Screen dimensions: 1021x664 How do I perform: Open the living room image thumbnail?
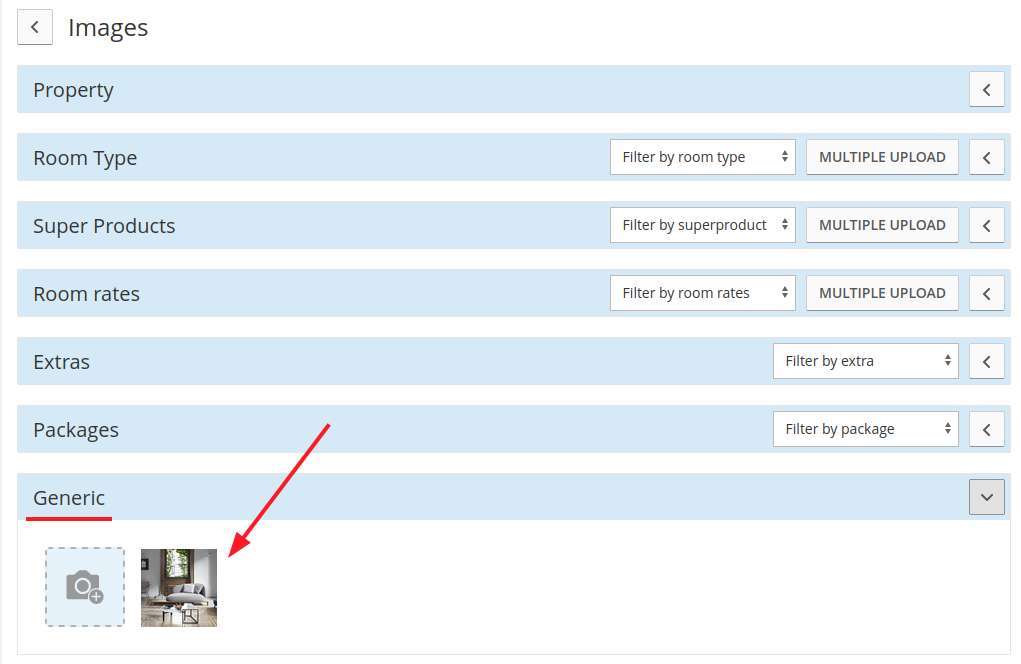(179, 588)
